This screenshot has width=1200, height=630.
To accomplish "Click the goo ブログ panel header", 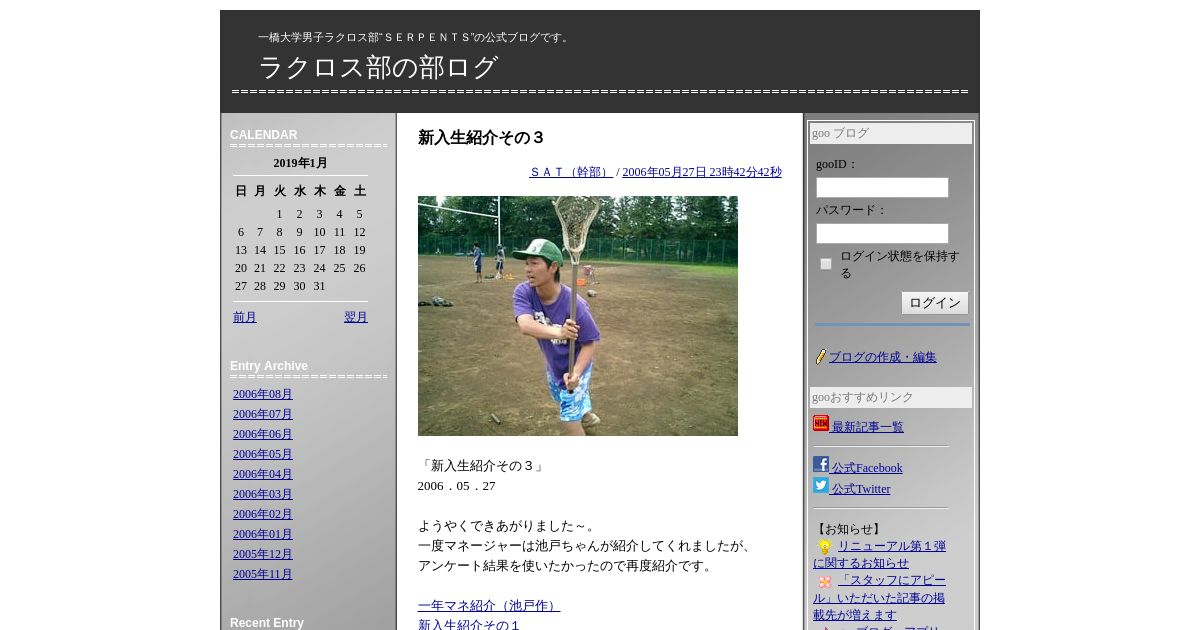I will 891,133.
